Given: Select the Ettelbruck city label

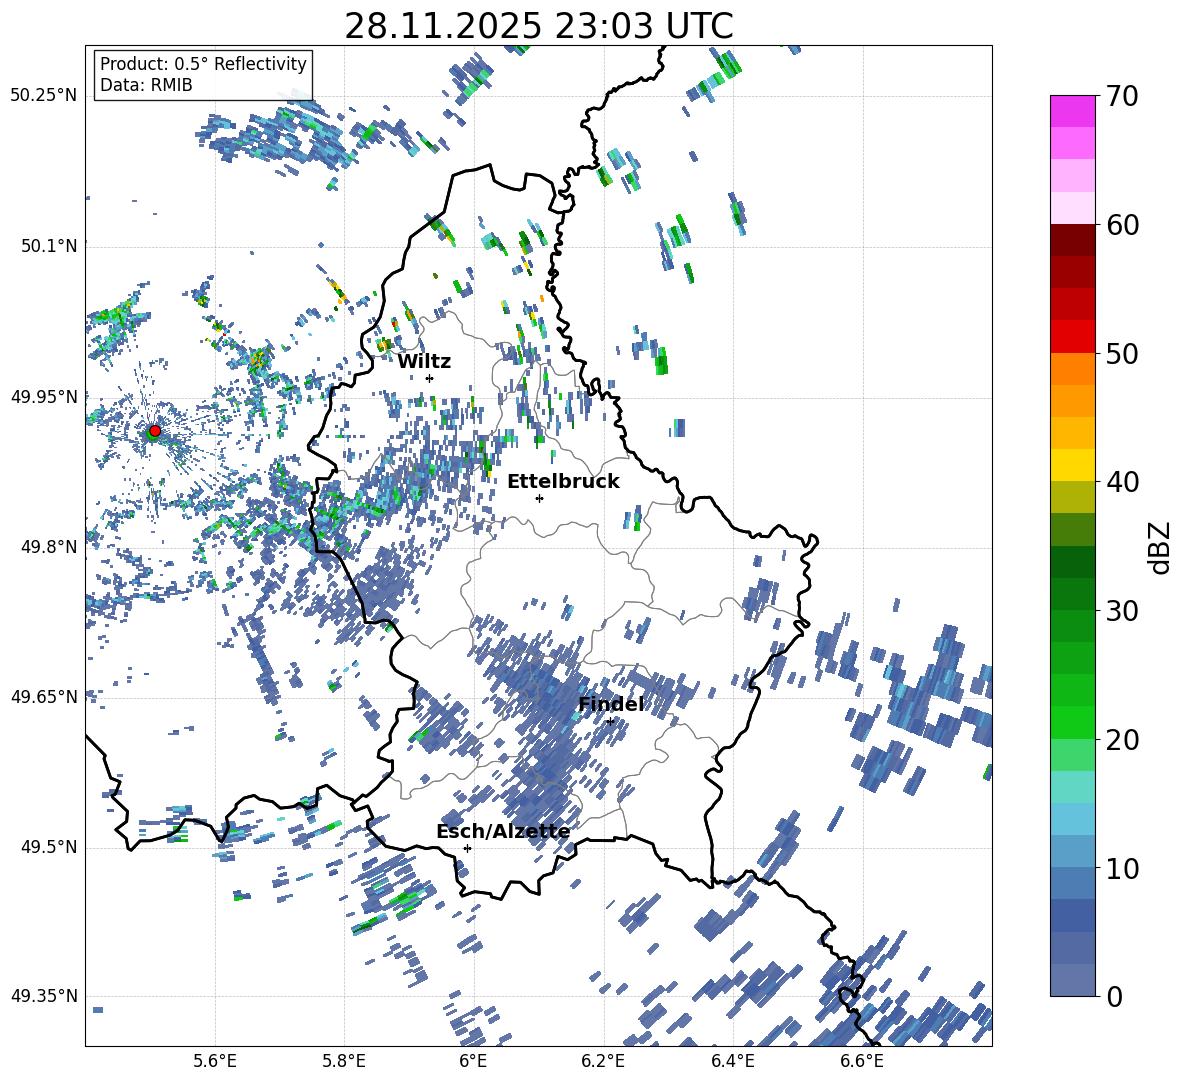Looking at the screenshot, I should coord(563,481).
